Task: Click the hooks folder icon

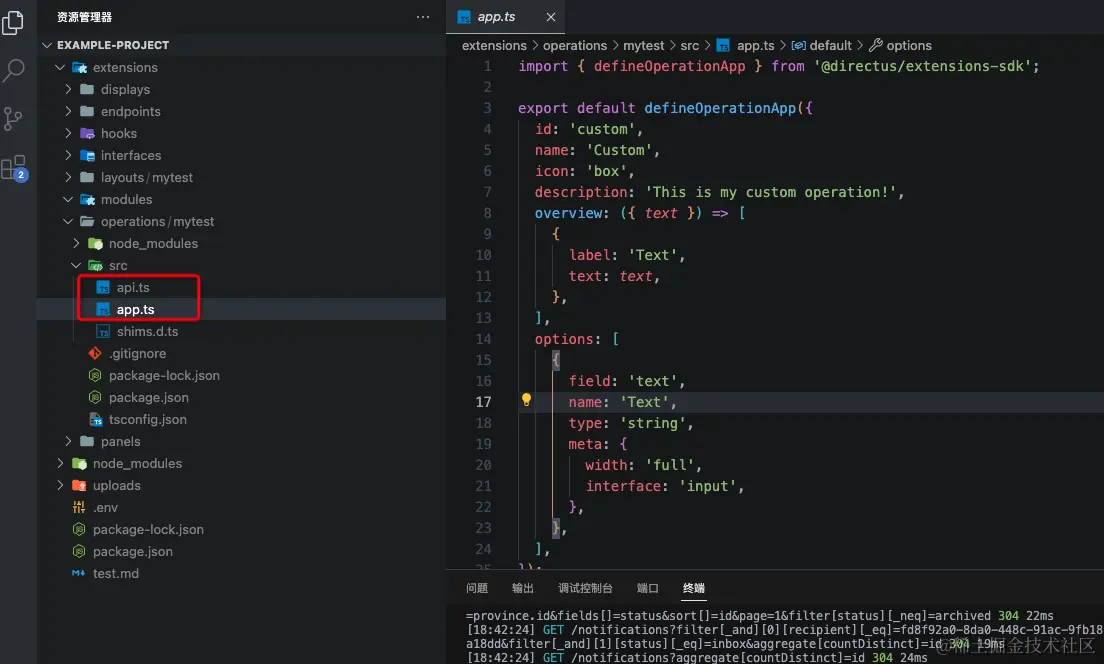Action: tap(87, 133)
